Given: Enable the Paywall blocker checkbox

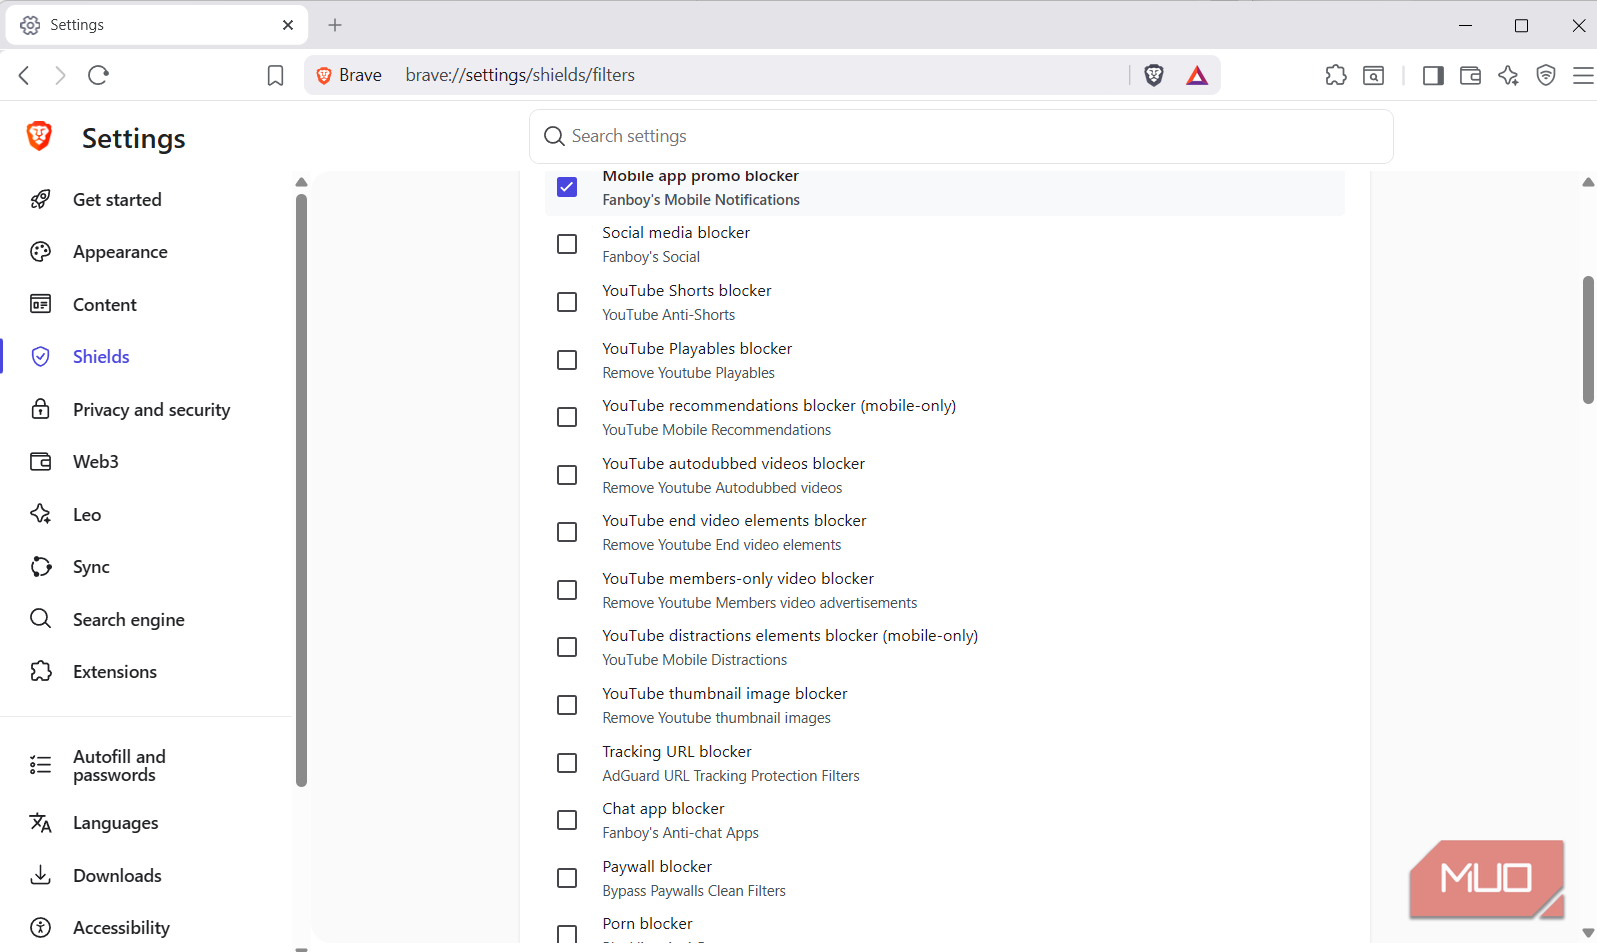Looking at the screenshot, I should tap(567, 878).
